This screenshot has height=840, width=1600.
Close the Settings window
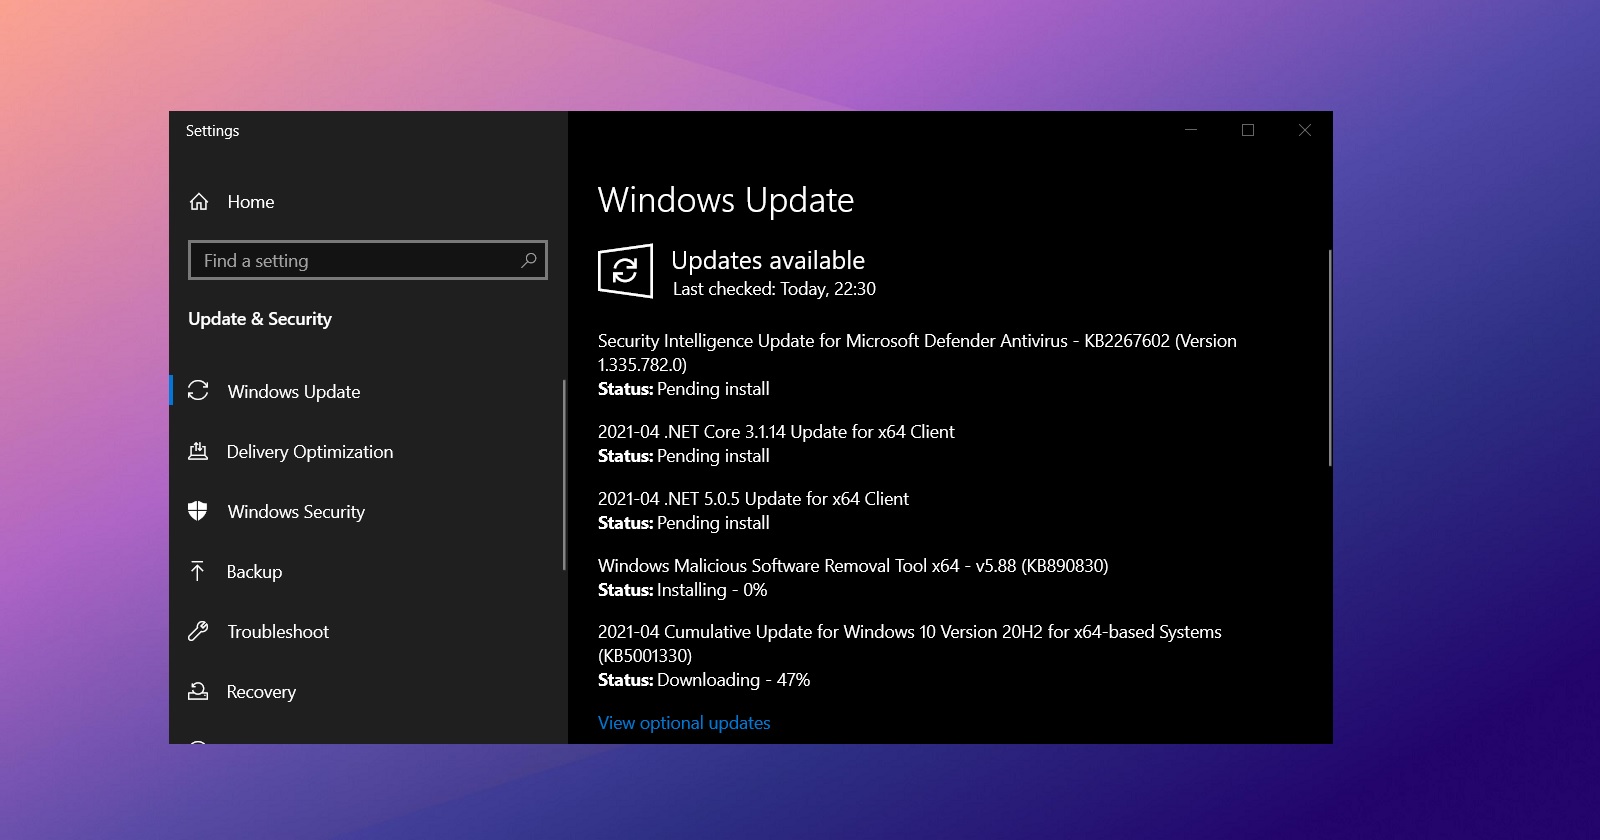point(1305,130)
